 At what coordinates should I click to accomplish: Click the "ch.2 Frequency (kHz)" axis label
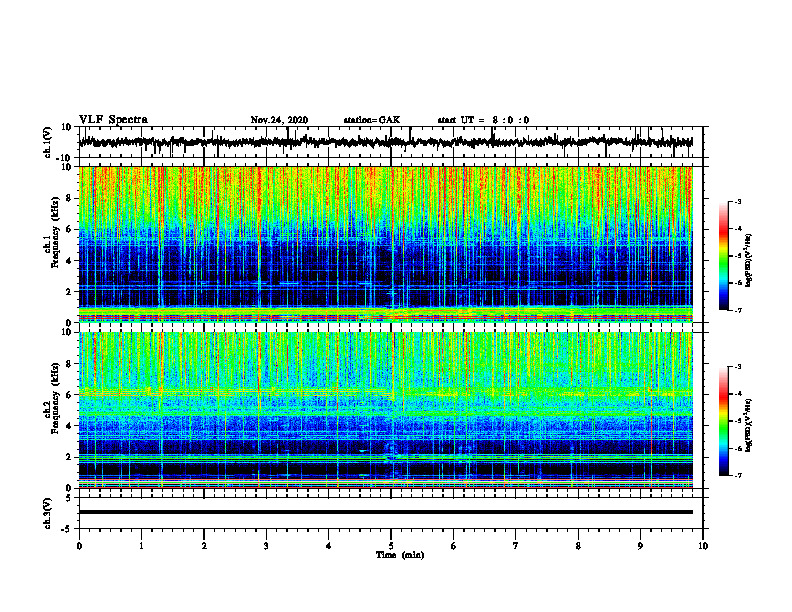(x=51, y=398)
